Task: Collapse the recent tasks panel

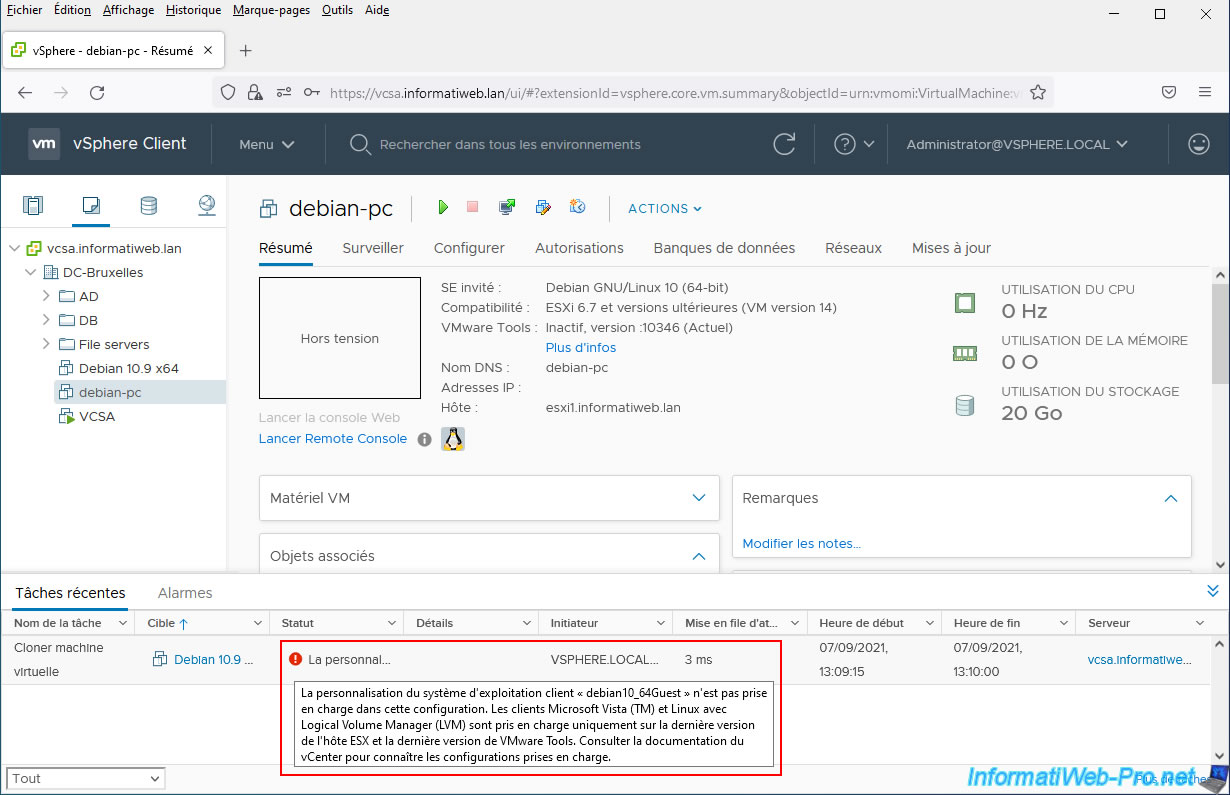Action: 1213,591
